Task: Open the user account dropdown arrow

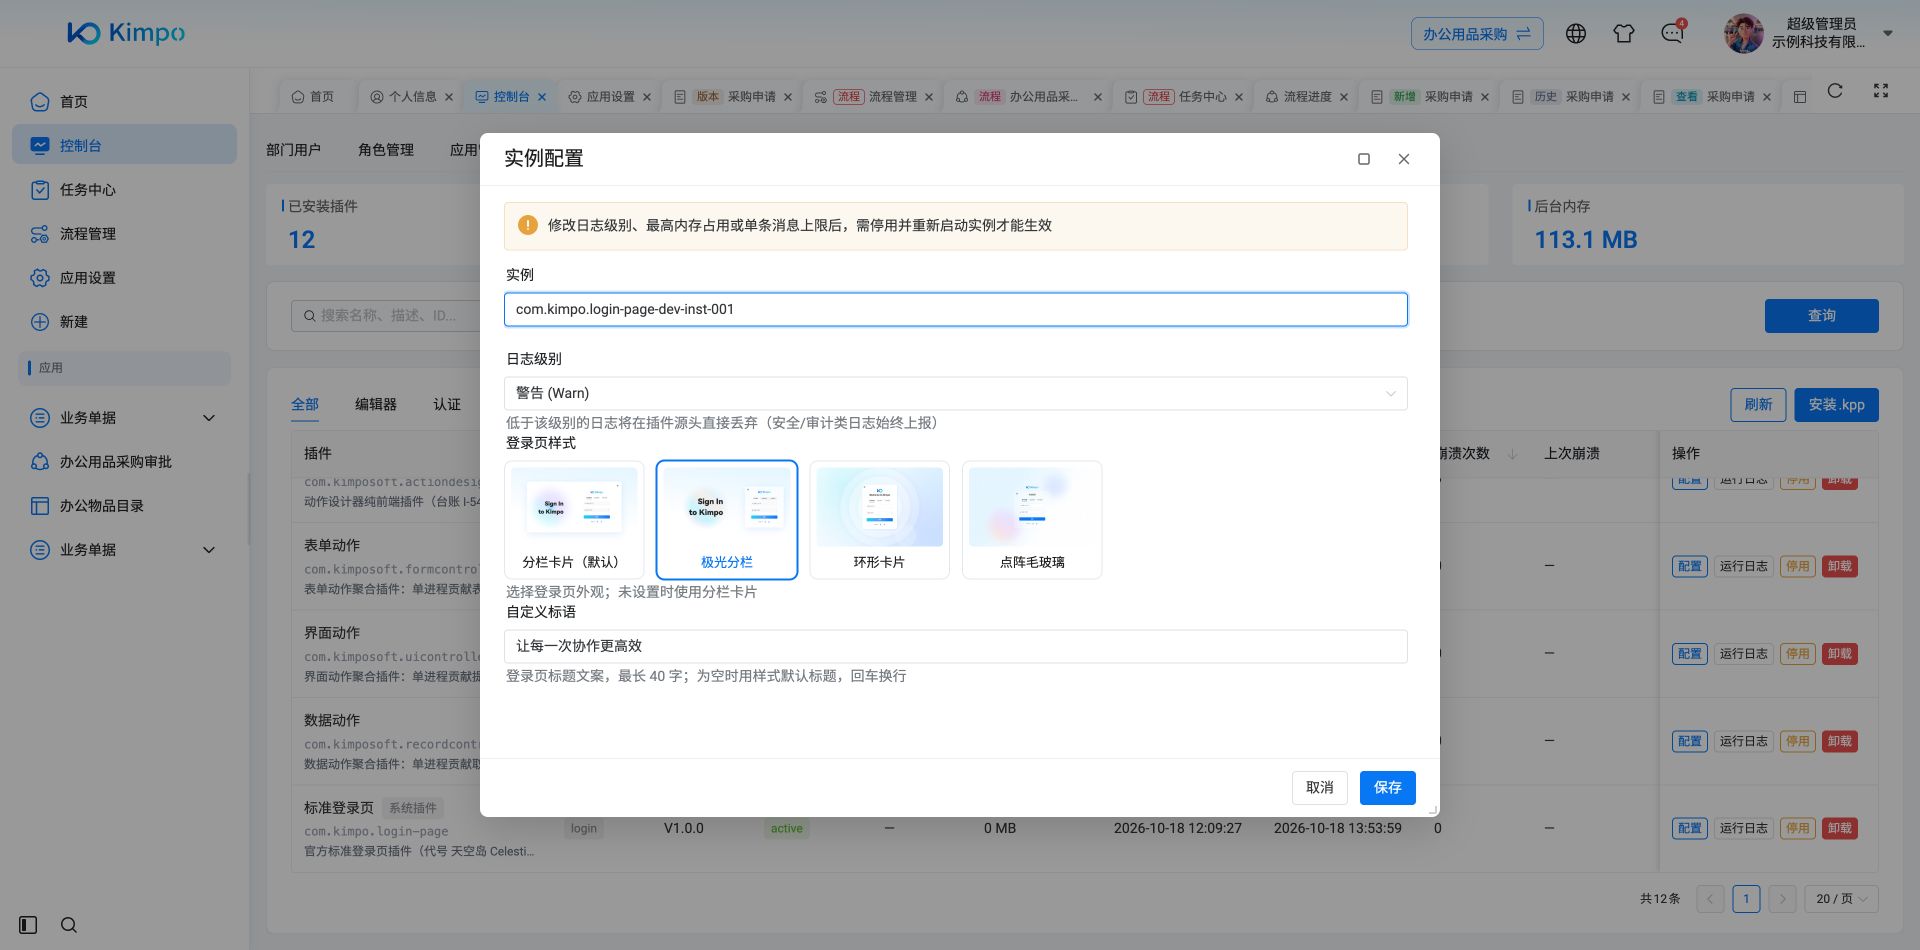Action: click(1888, 34)
